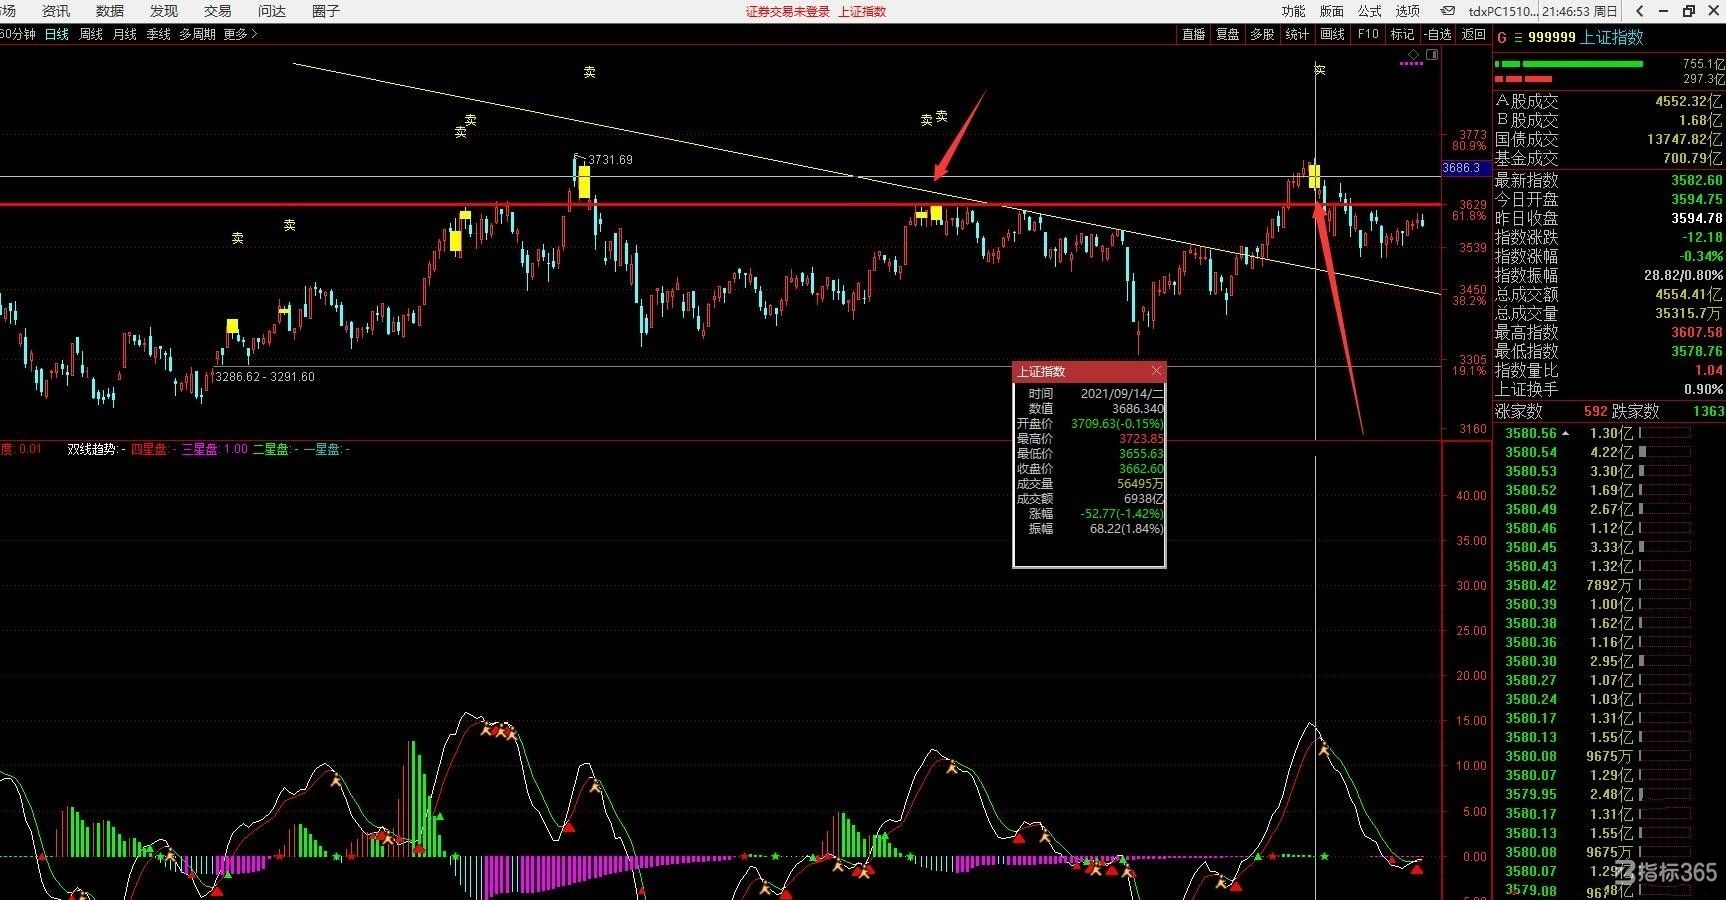Viewport: 1726px width, 900px height.
Task: Open the 数据 menu
Action: pyautogui.click(x=110, y=11)
